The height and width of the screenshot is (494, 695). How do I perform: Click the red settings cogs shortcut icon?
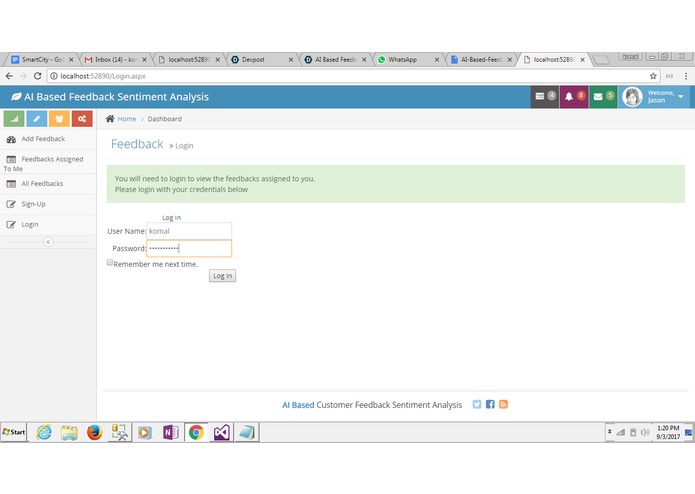pos(82,119)
